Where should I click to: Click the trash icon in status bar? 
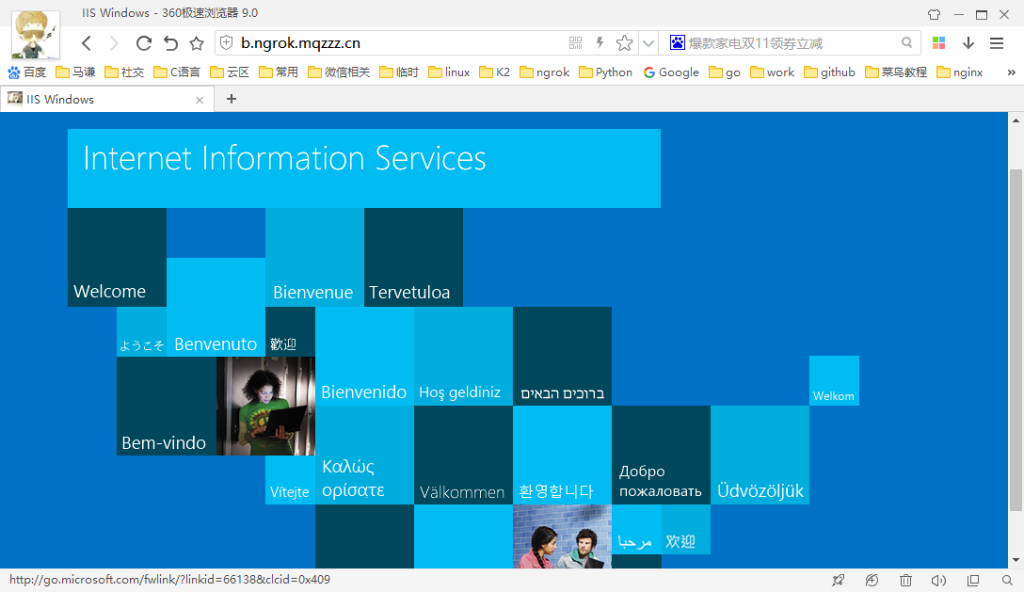tap(905, 580)
